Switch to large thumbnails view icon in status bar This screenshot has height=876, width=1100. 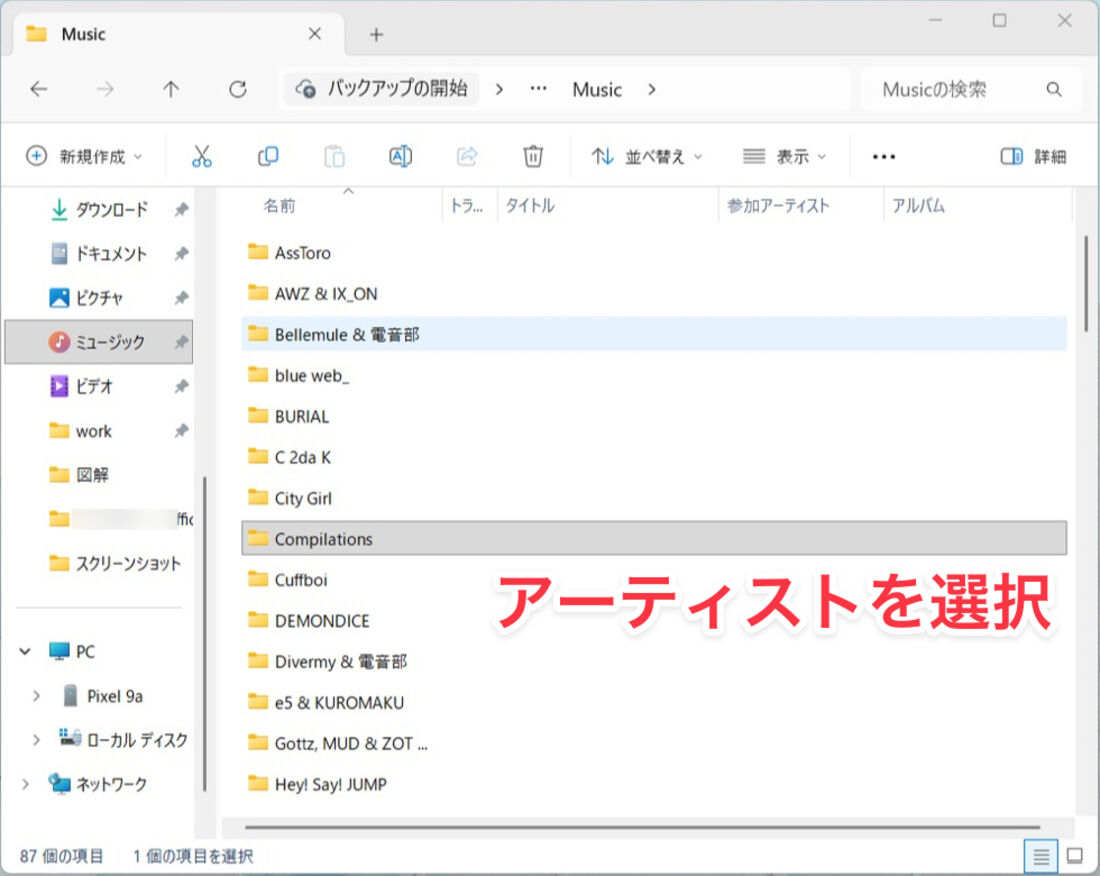tap(1075, 856)
